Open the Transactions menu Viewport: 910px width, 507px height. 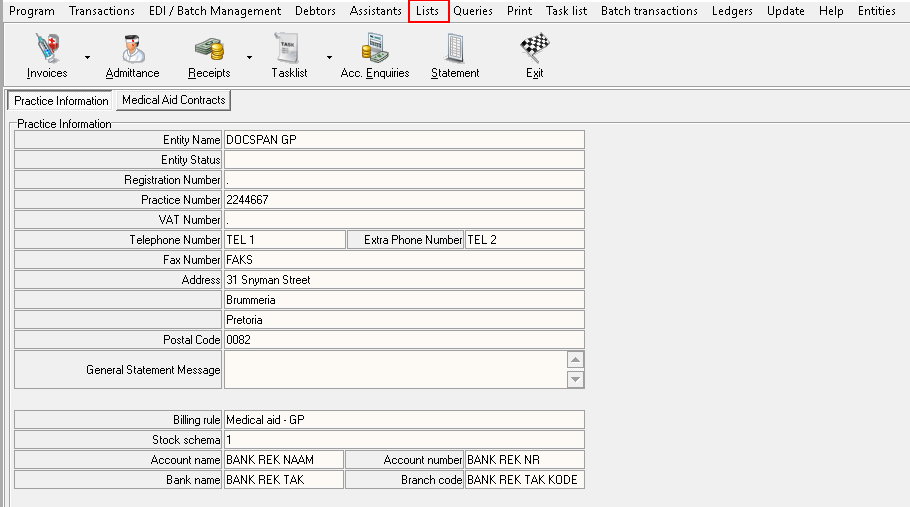(x=101, y=11)
